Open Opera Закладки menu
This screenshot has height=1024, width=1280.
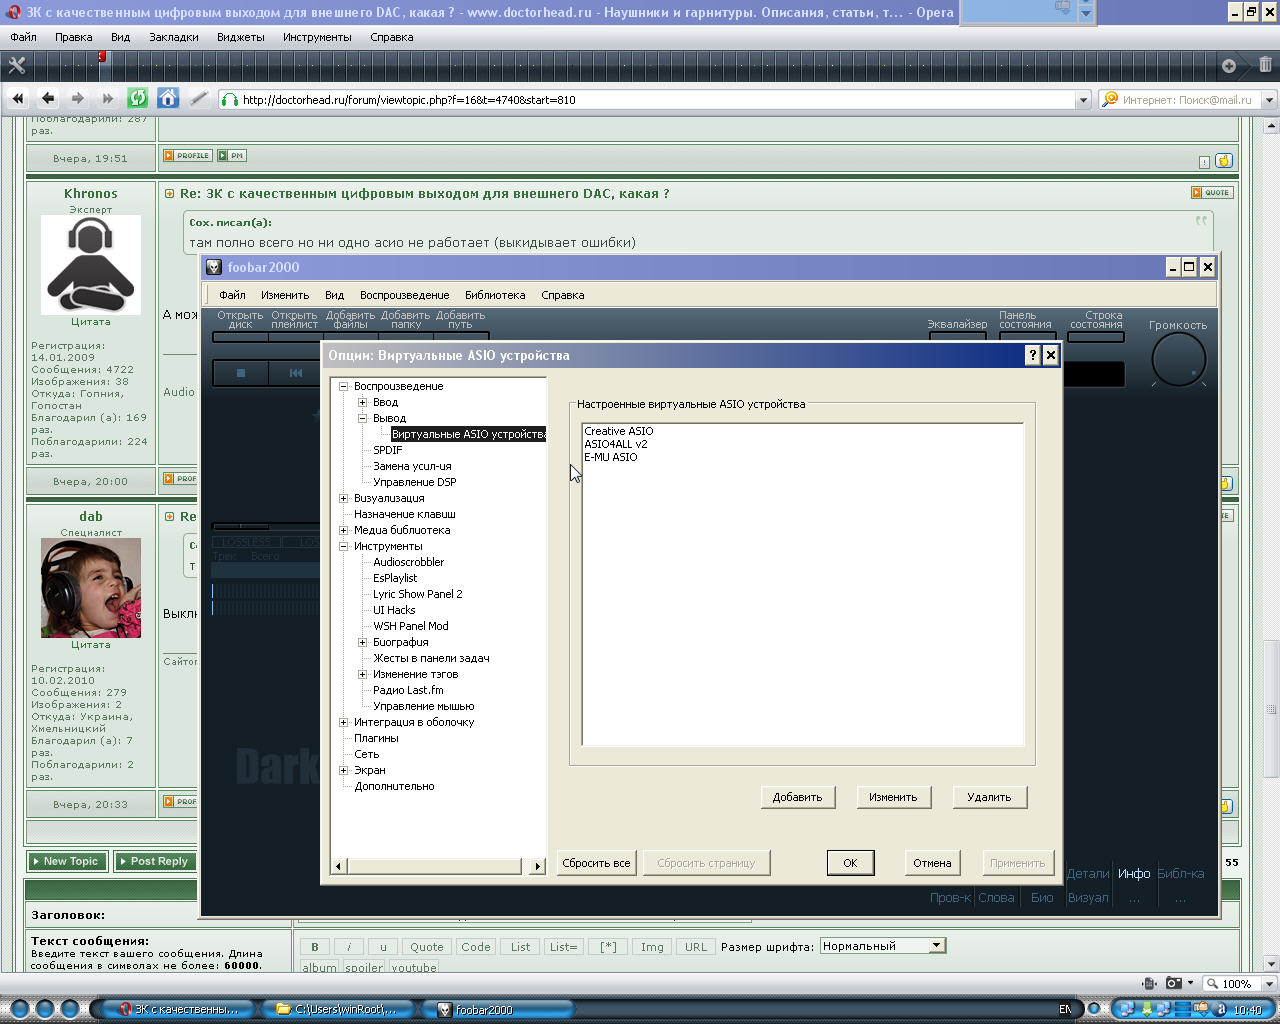click(173, 37)
